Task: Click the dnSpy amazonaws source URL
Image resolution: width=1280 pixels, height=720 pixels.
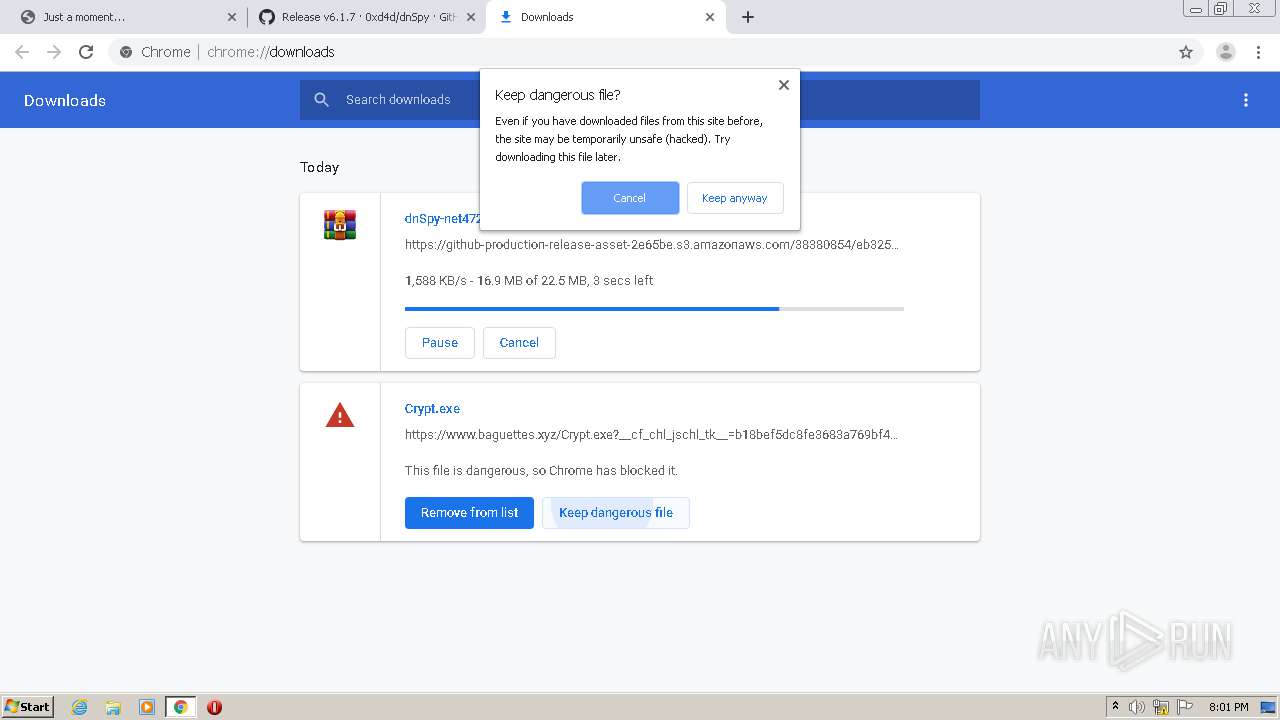Action: [651, 244]
